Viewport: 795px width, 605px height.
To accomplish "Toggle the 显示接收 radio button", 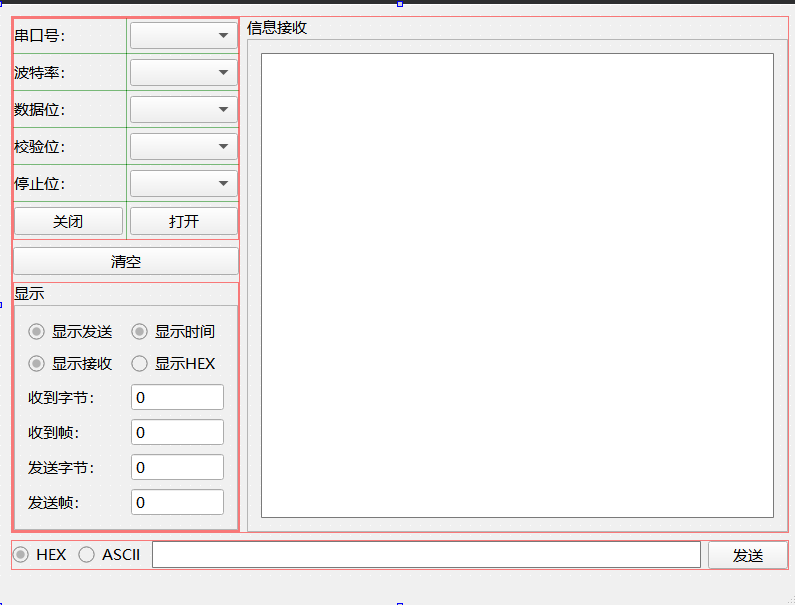I will [70, 364].
